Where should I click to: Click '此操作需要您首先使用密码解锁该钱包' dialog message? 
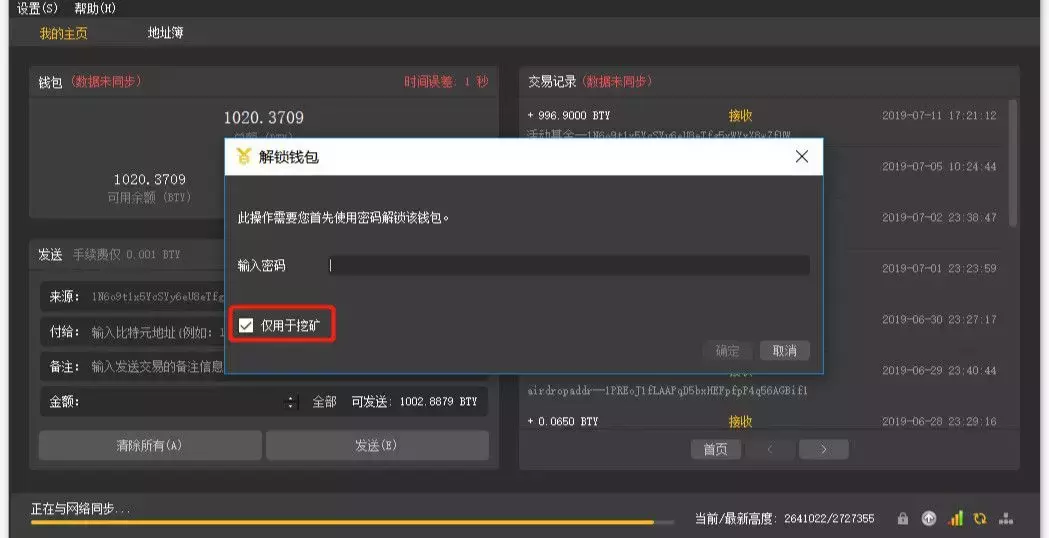click(x=343, y=218)
